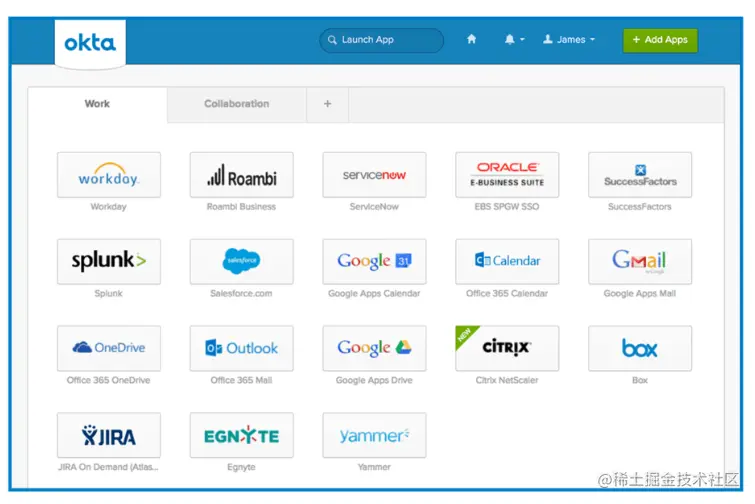Click the SuccessFactors label under its tile
The height and width of the screenshot is (504, 755).
pos(639,207)
